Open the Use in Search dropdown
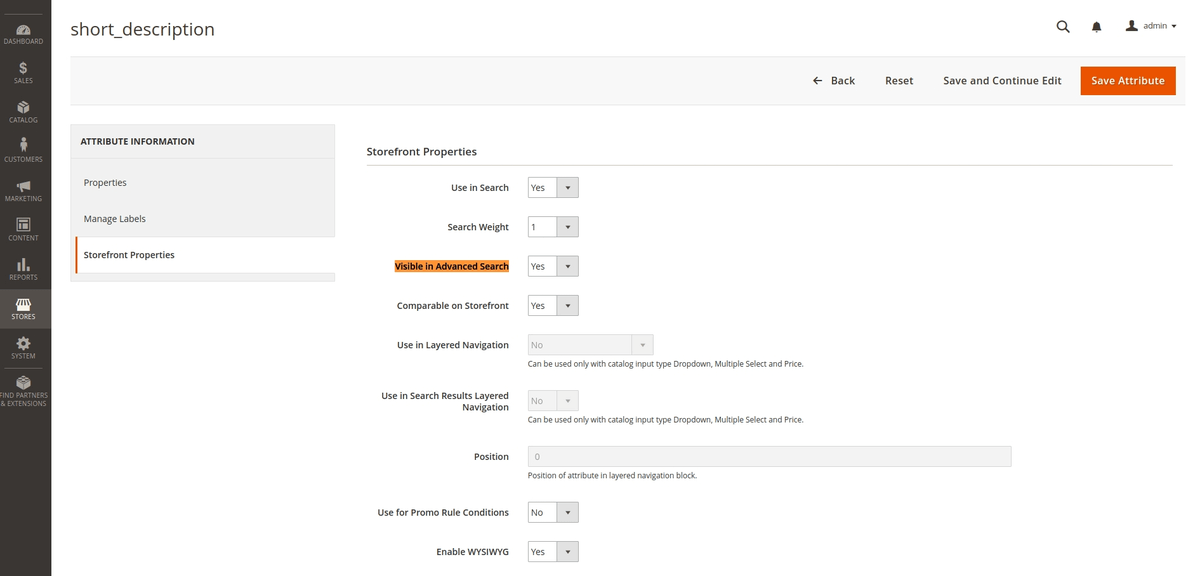Screen dimensions: 1200x576 point(552,187)
